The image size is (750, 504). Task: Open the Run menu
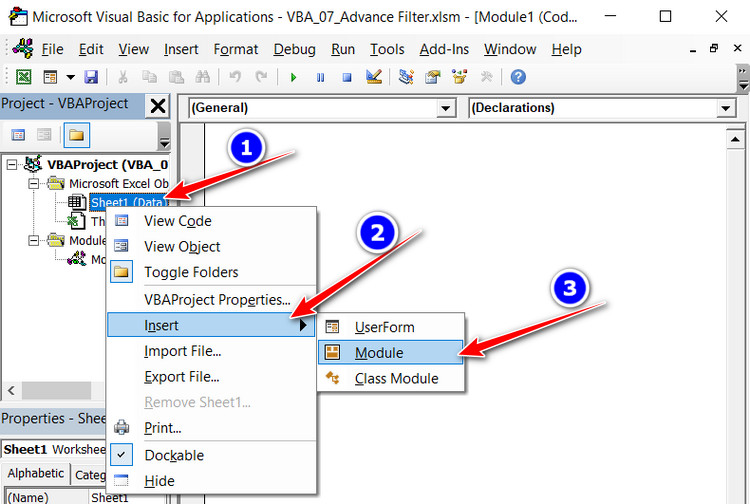[343, 49]
